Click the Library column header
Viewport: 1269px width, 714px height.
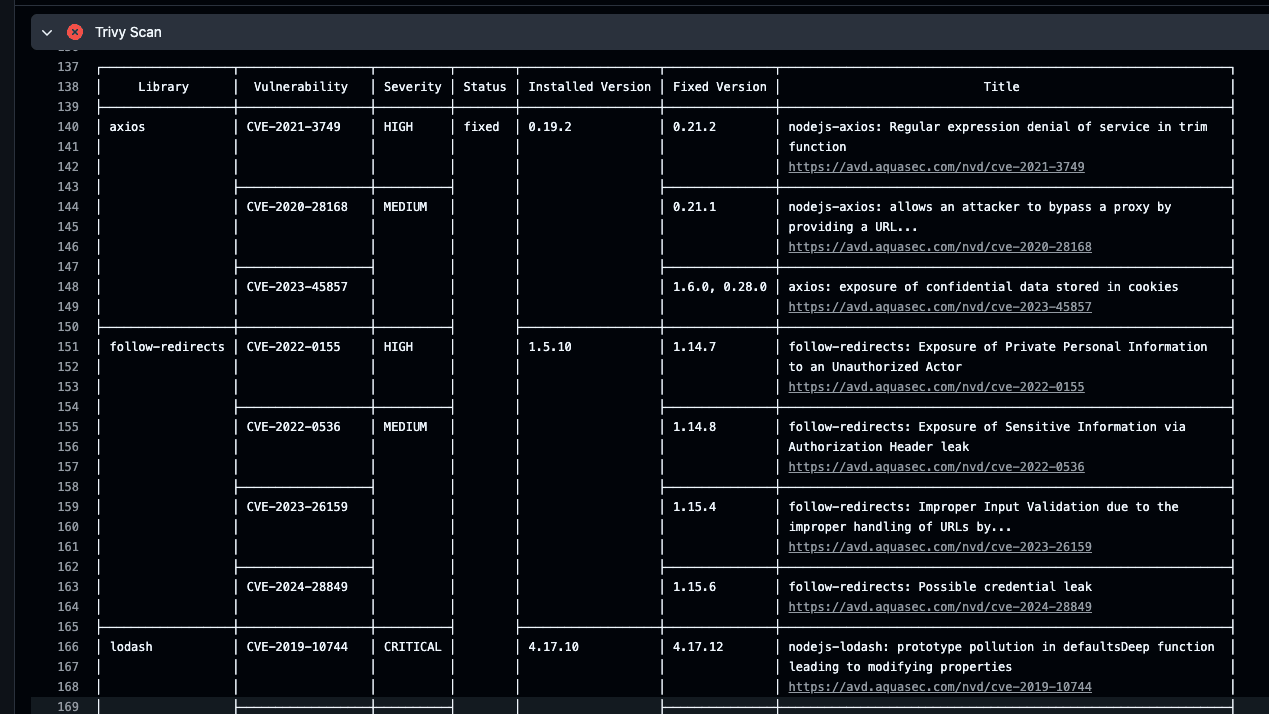click(x=163, y=87)
